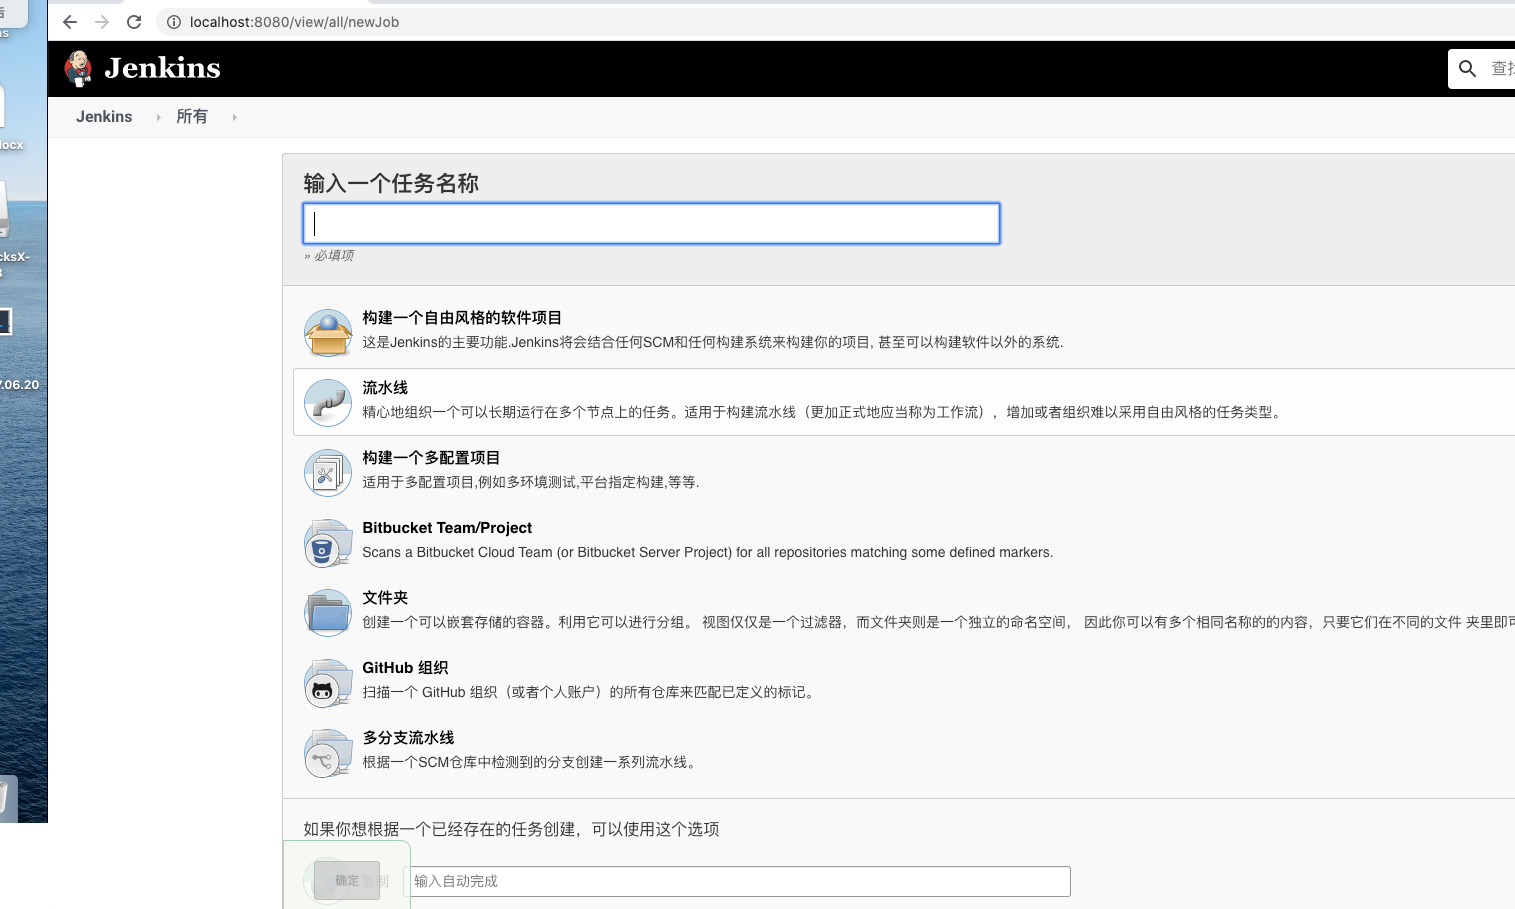This screenshot has height=909, width=1515.
Task: Click description 扫描一个 GitHub 组织
Action: click(591, 692)
